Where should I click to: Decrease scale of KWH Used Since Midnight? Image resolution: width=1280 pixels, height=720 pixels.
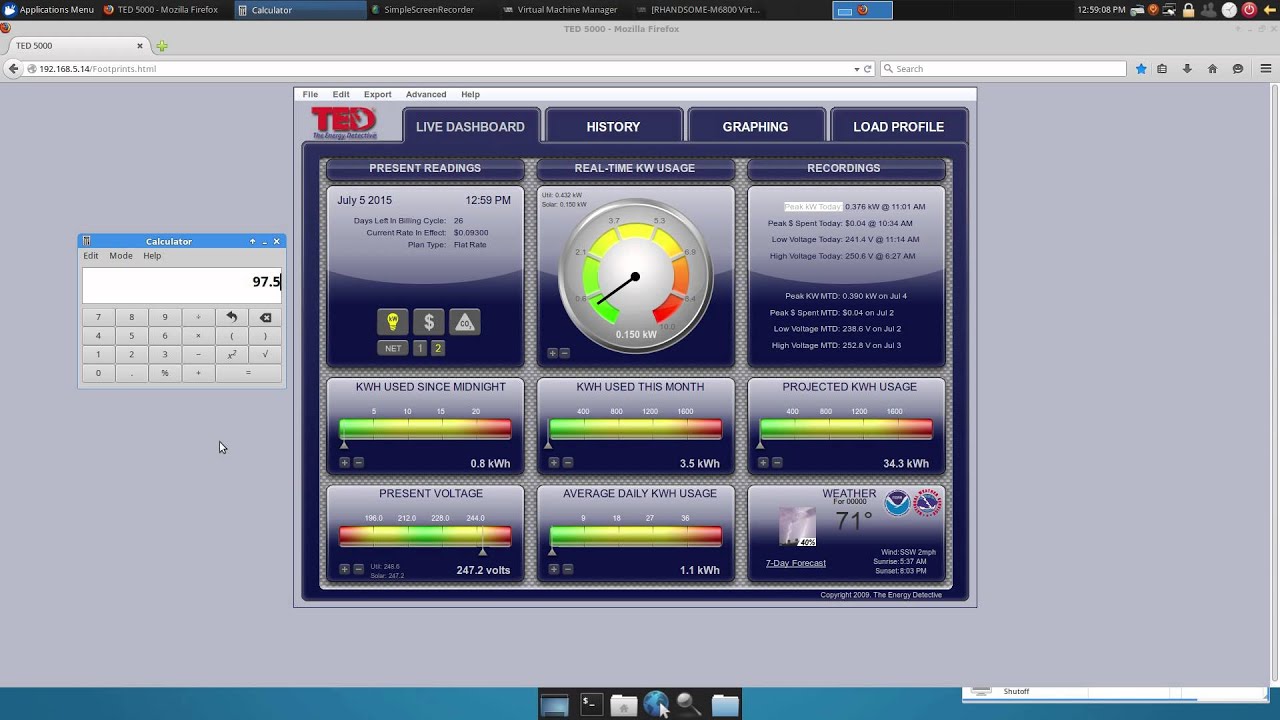pos(358,462)
